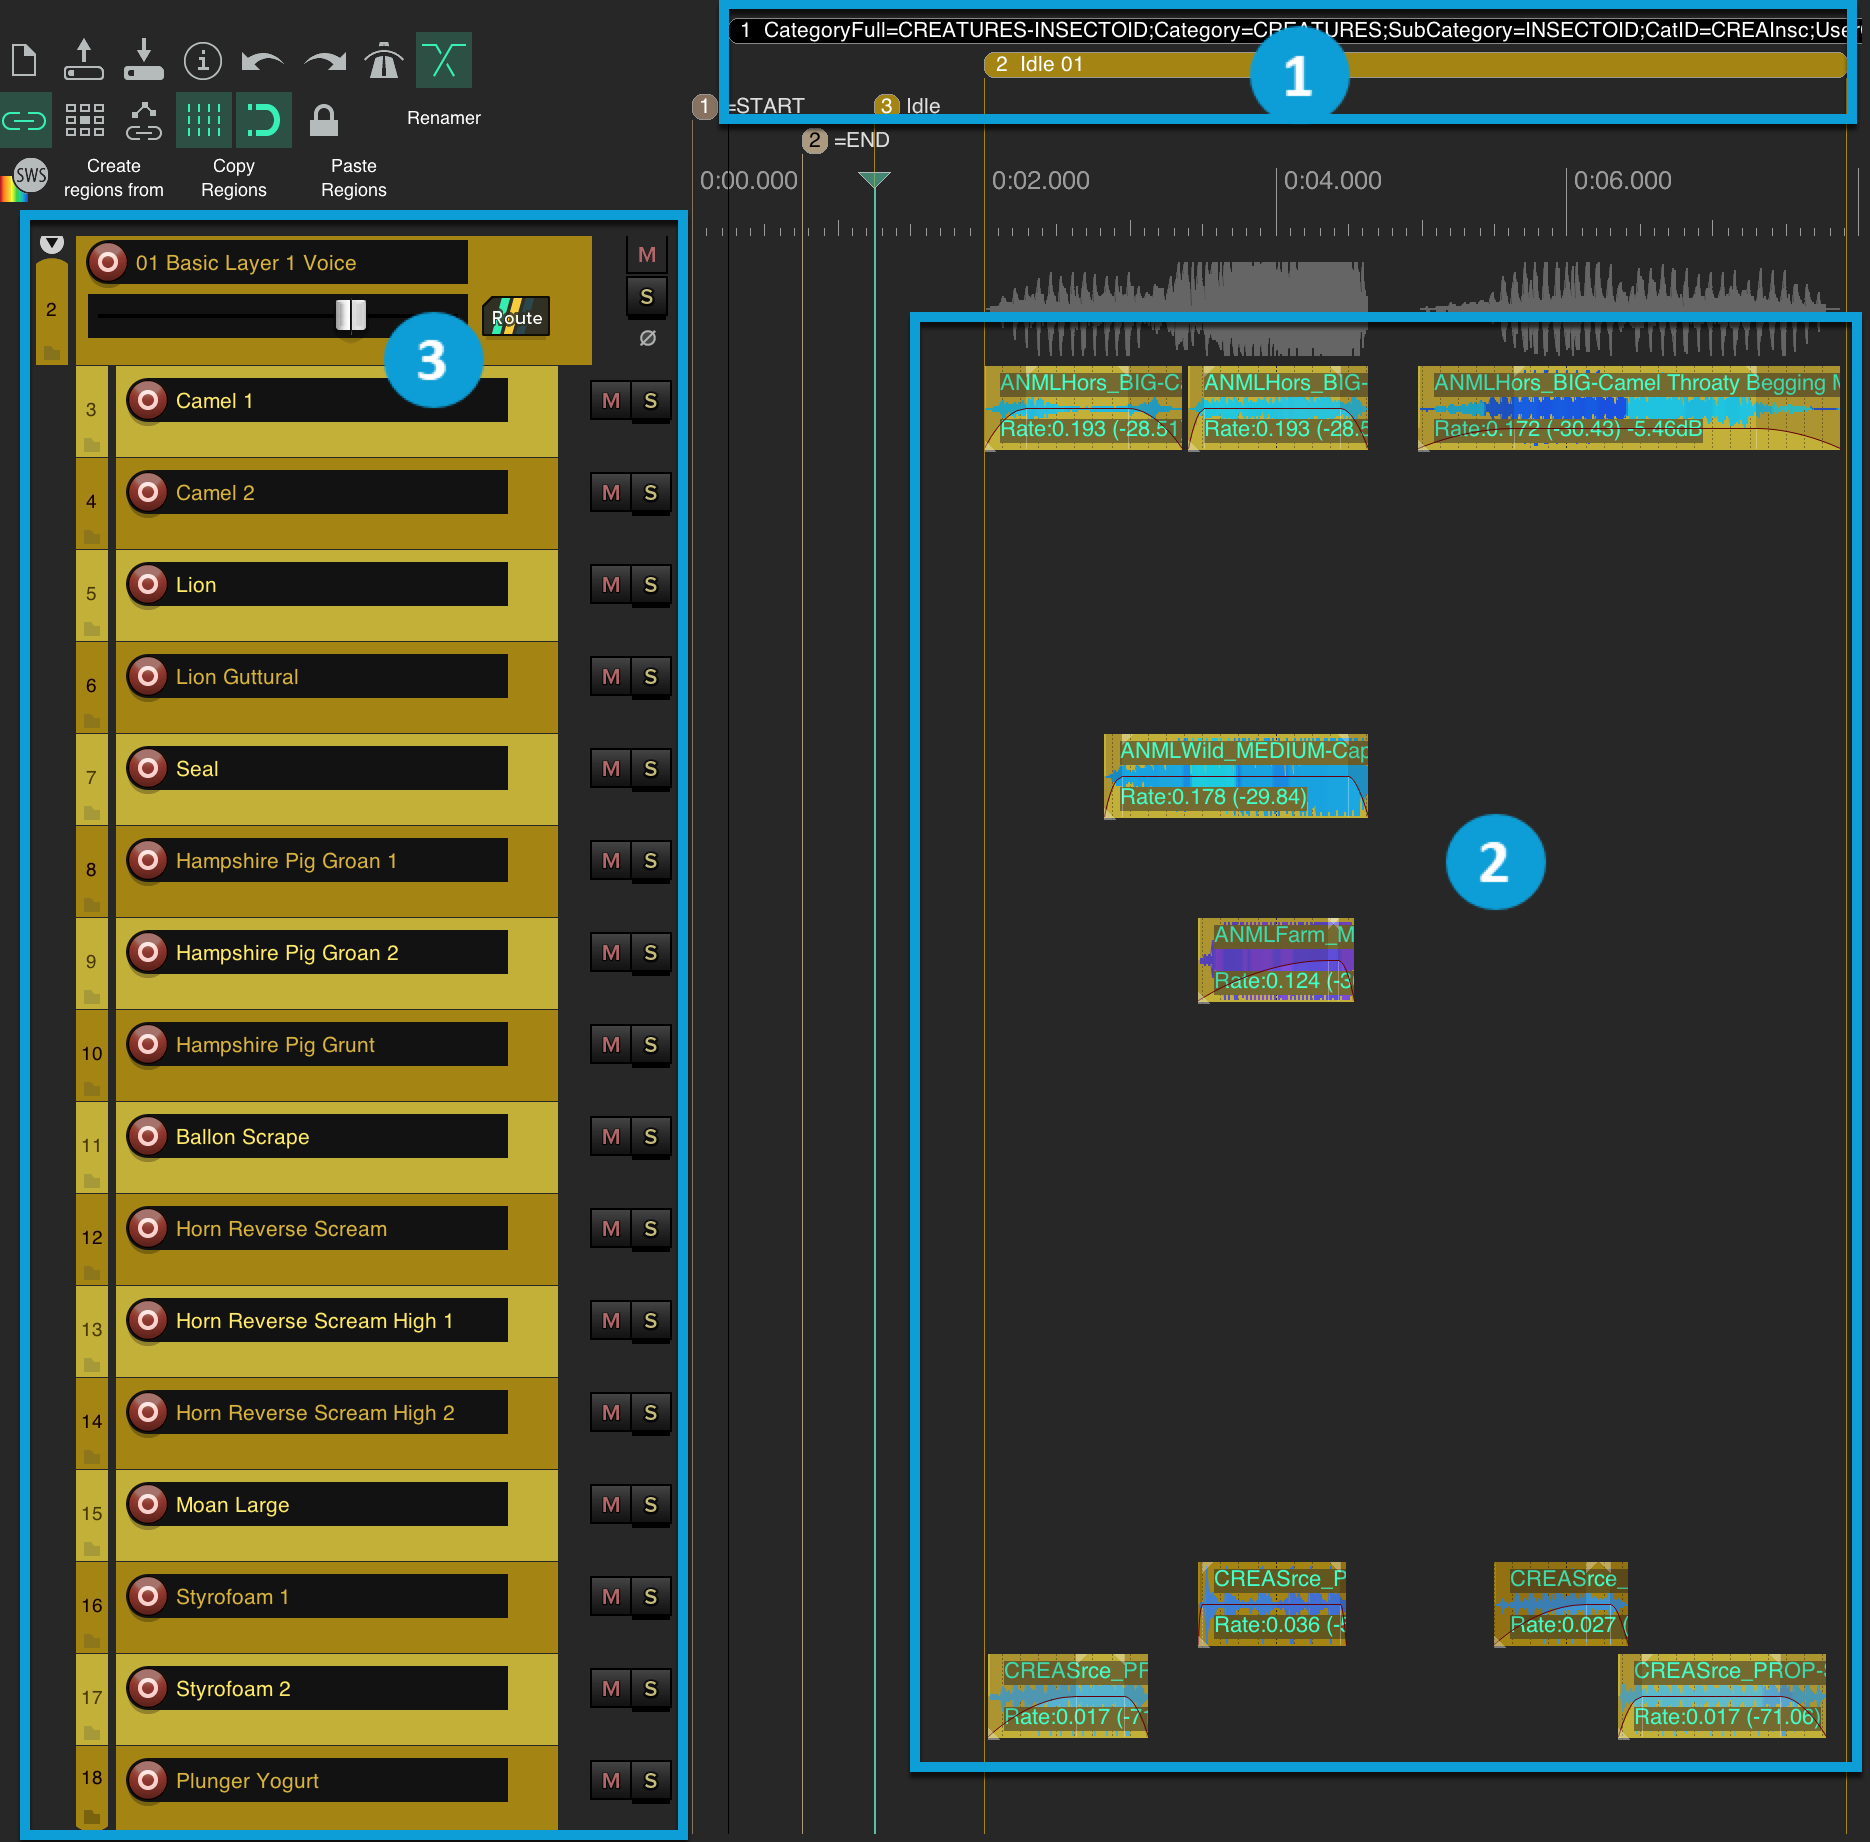The image size is (1870, 1842).
Task: Open Route for 01 Basic Layer track
Action: pos(516,317)
